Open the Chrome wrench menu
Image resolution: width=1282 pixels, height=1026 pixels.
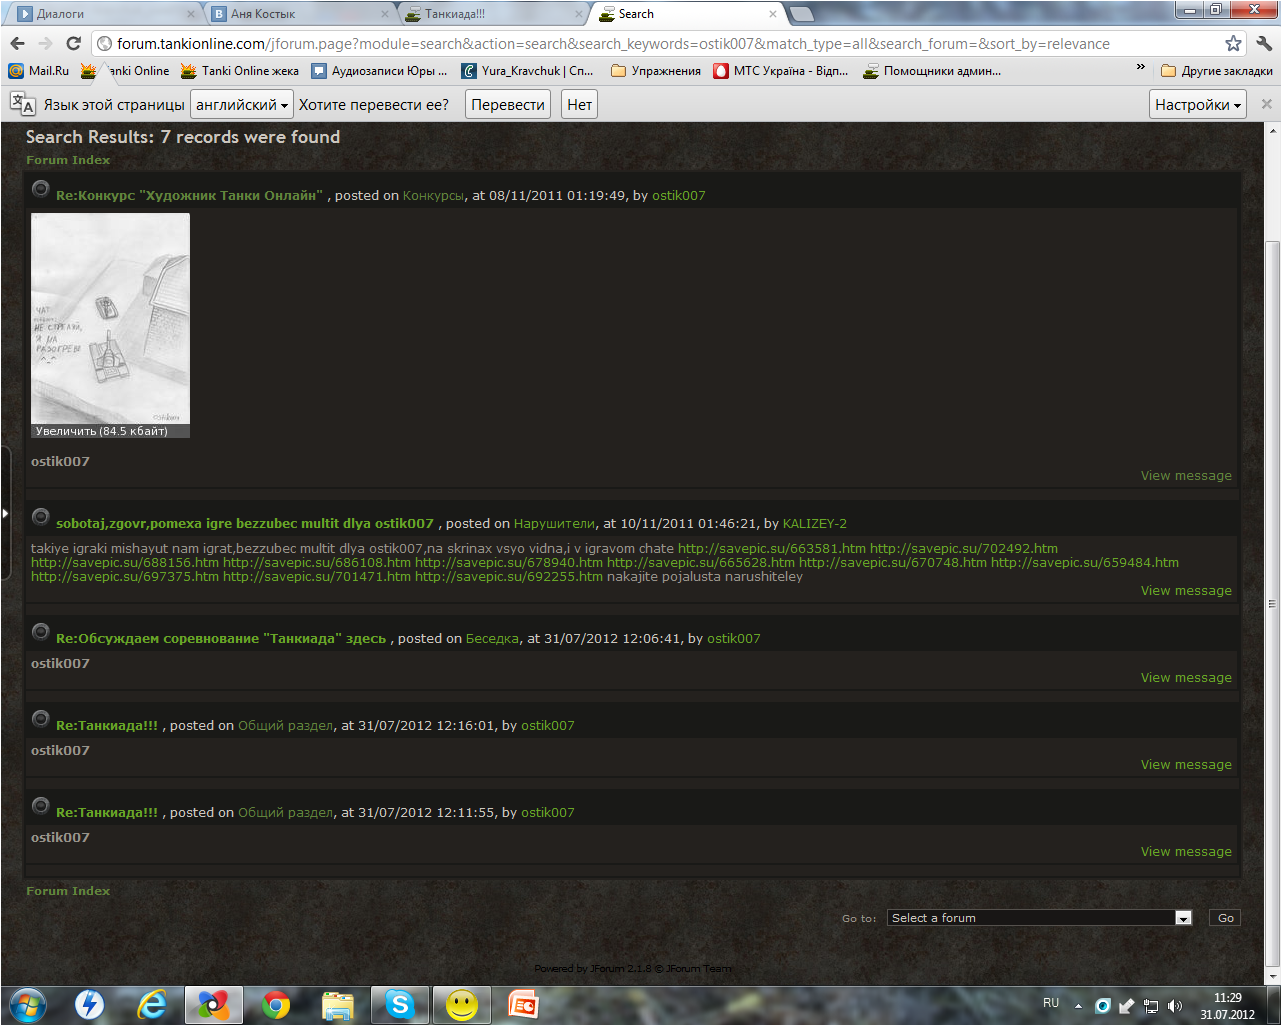tap(1264, 43)
